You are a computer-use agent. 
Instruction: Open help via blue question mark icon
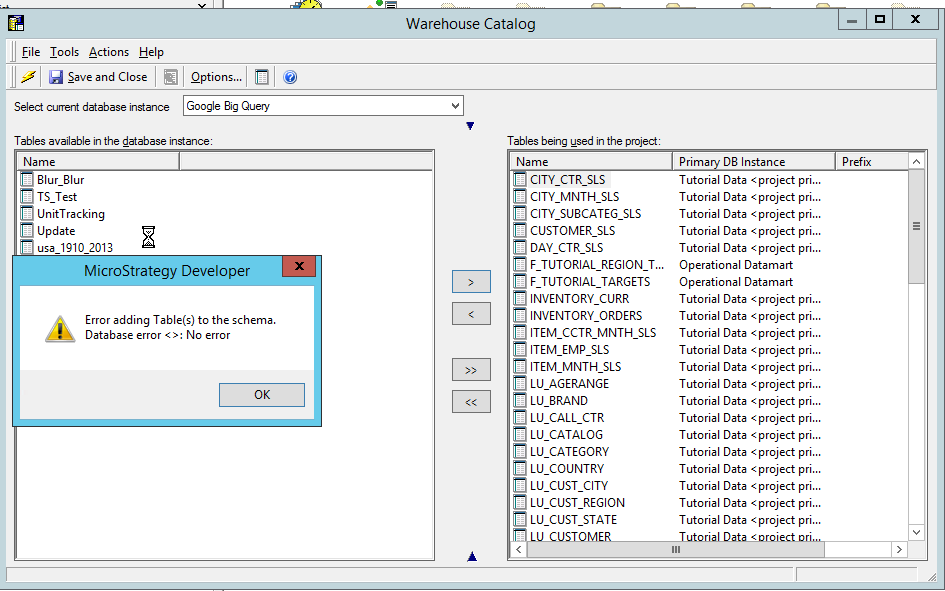[290, 77]
